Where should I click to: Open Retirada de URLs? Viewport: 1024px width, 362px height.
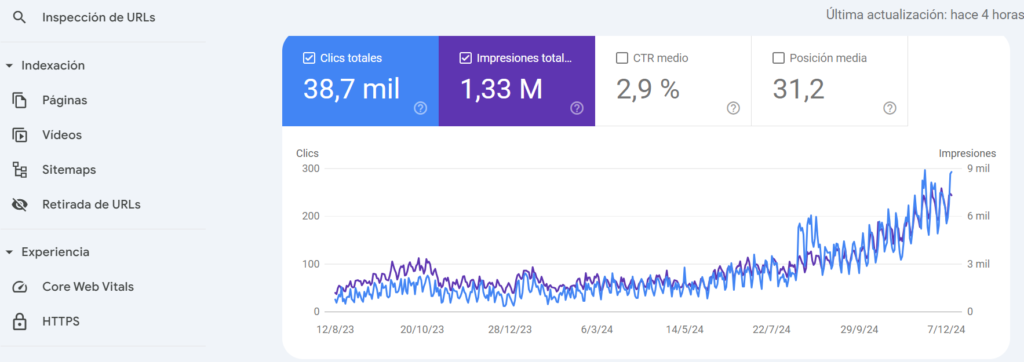tap(91, 205)
